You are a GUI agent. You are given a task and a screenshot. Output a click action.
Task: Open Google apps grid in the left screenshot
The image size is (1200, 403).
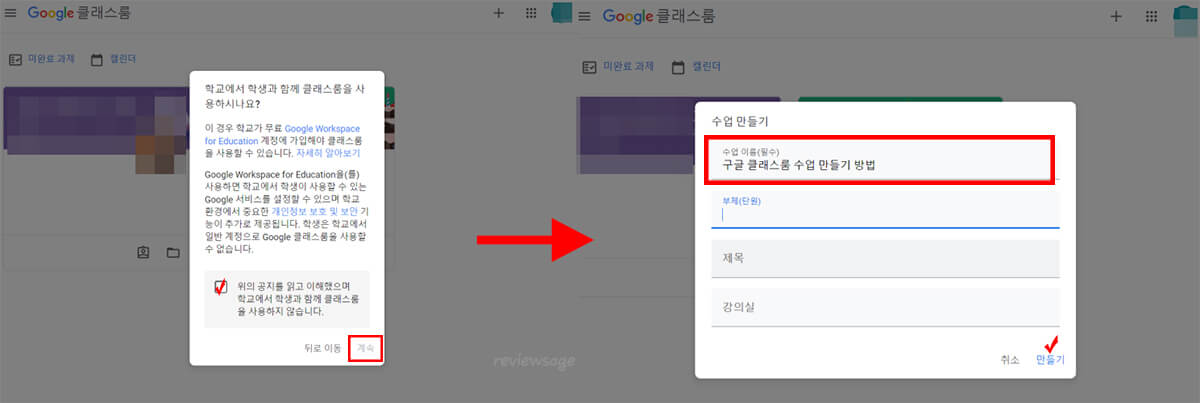[x=531, y=14]
